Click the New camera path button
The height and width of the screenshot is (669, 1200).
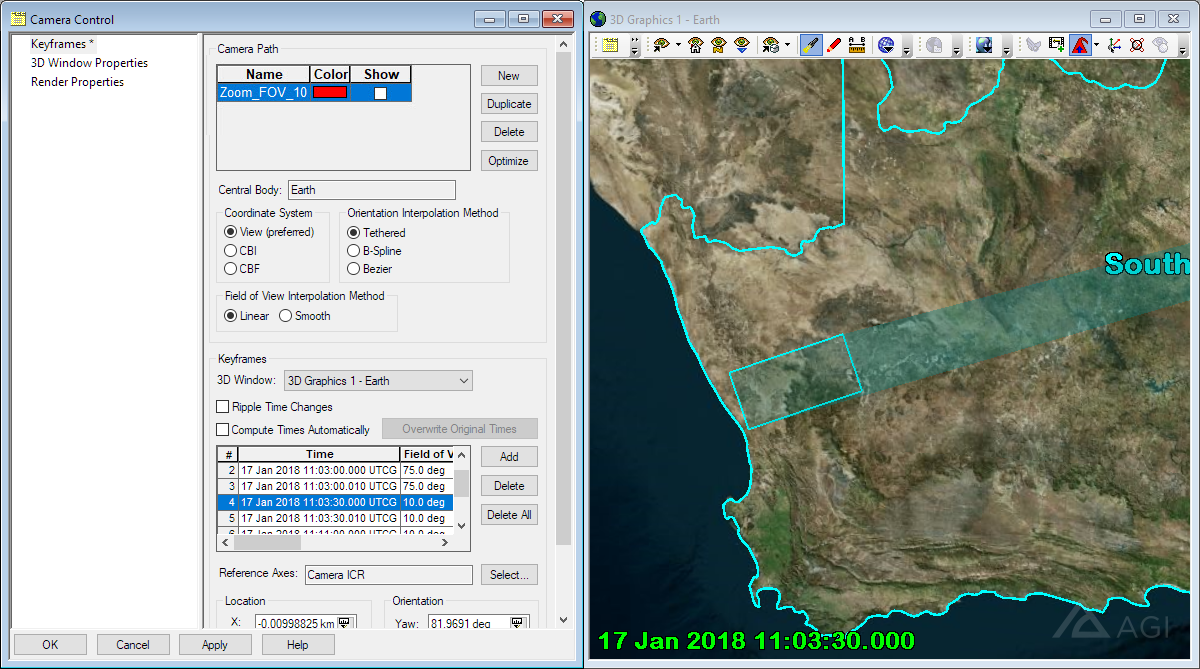pyautogui.click(x=509, y=76)
